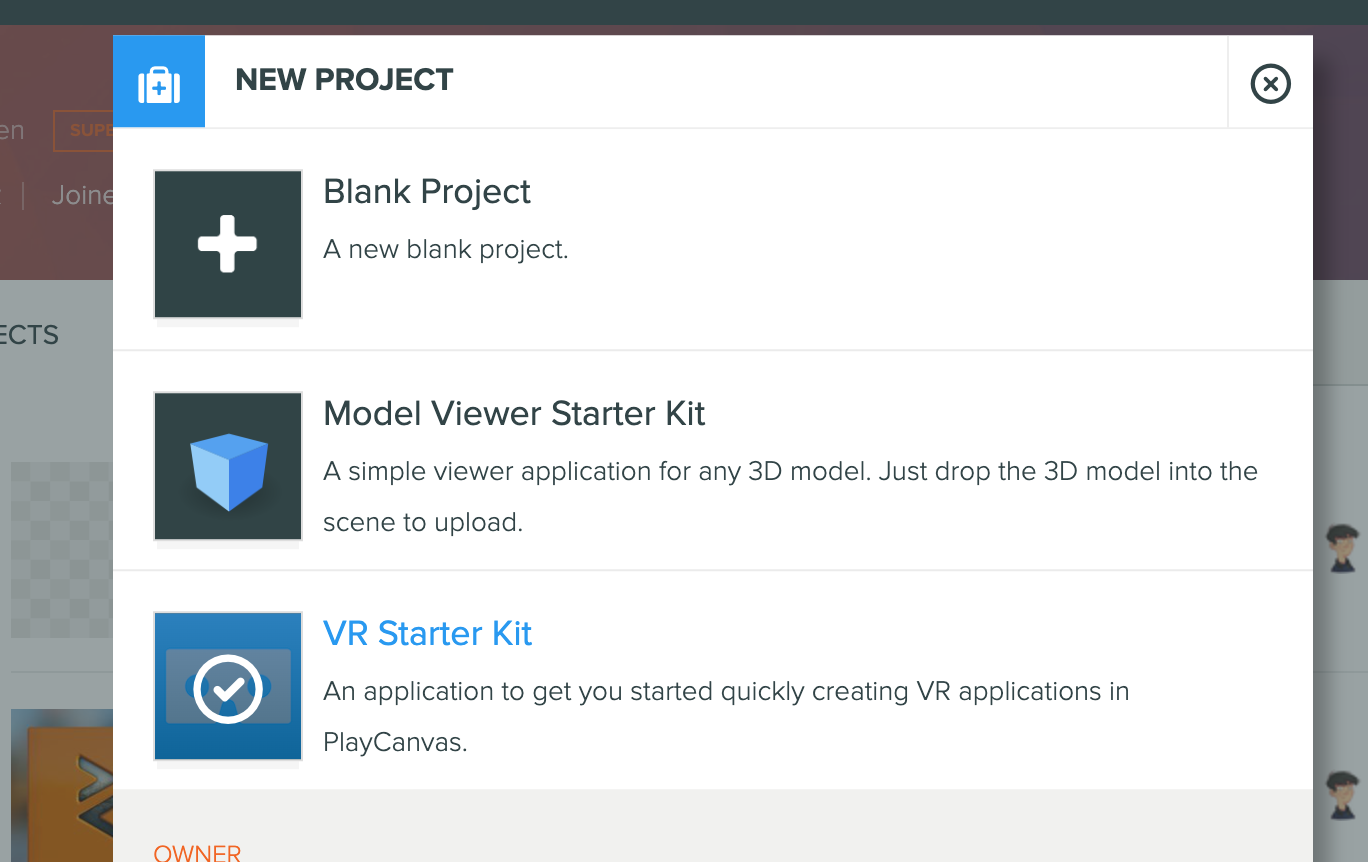Image resolution: width=1368 pixels, height=862 pixels.
Task: Open the checkered placeholder project thumbnail
Action: 62,549
